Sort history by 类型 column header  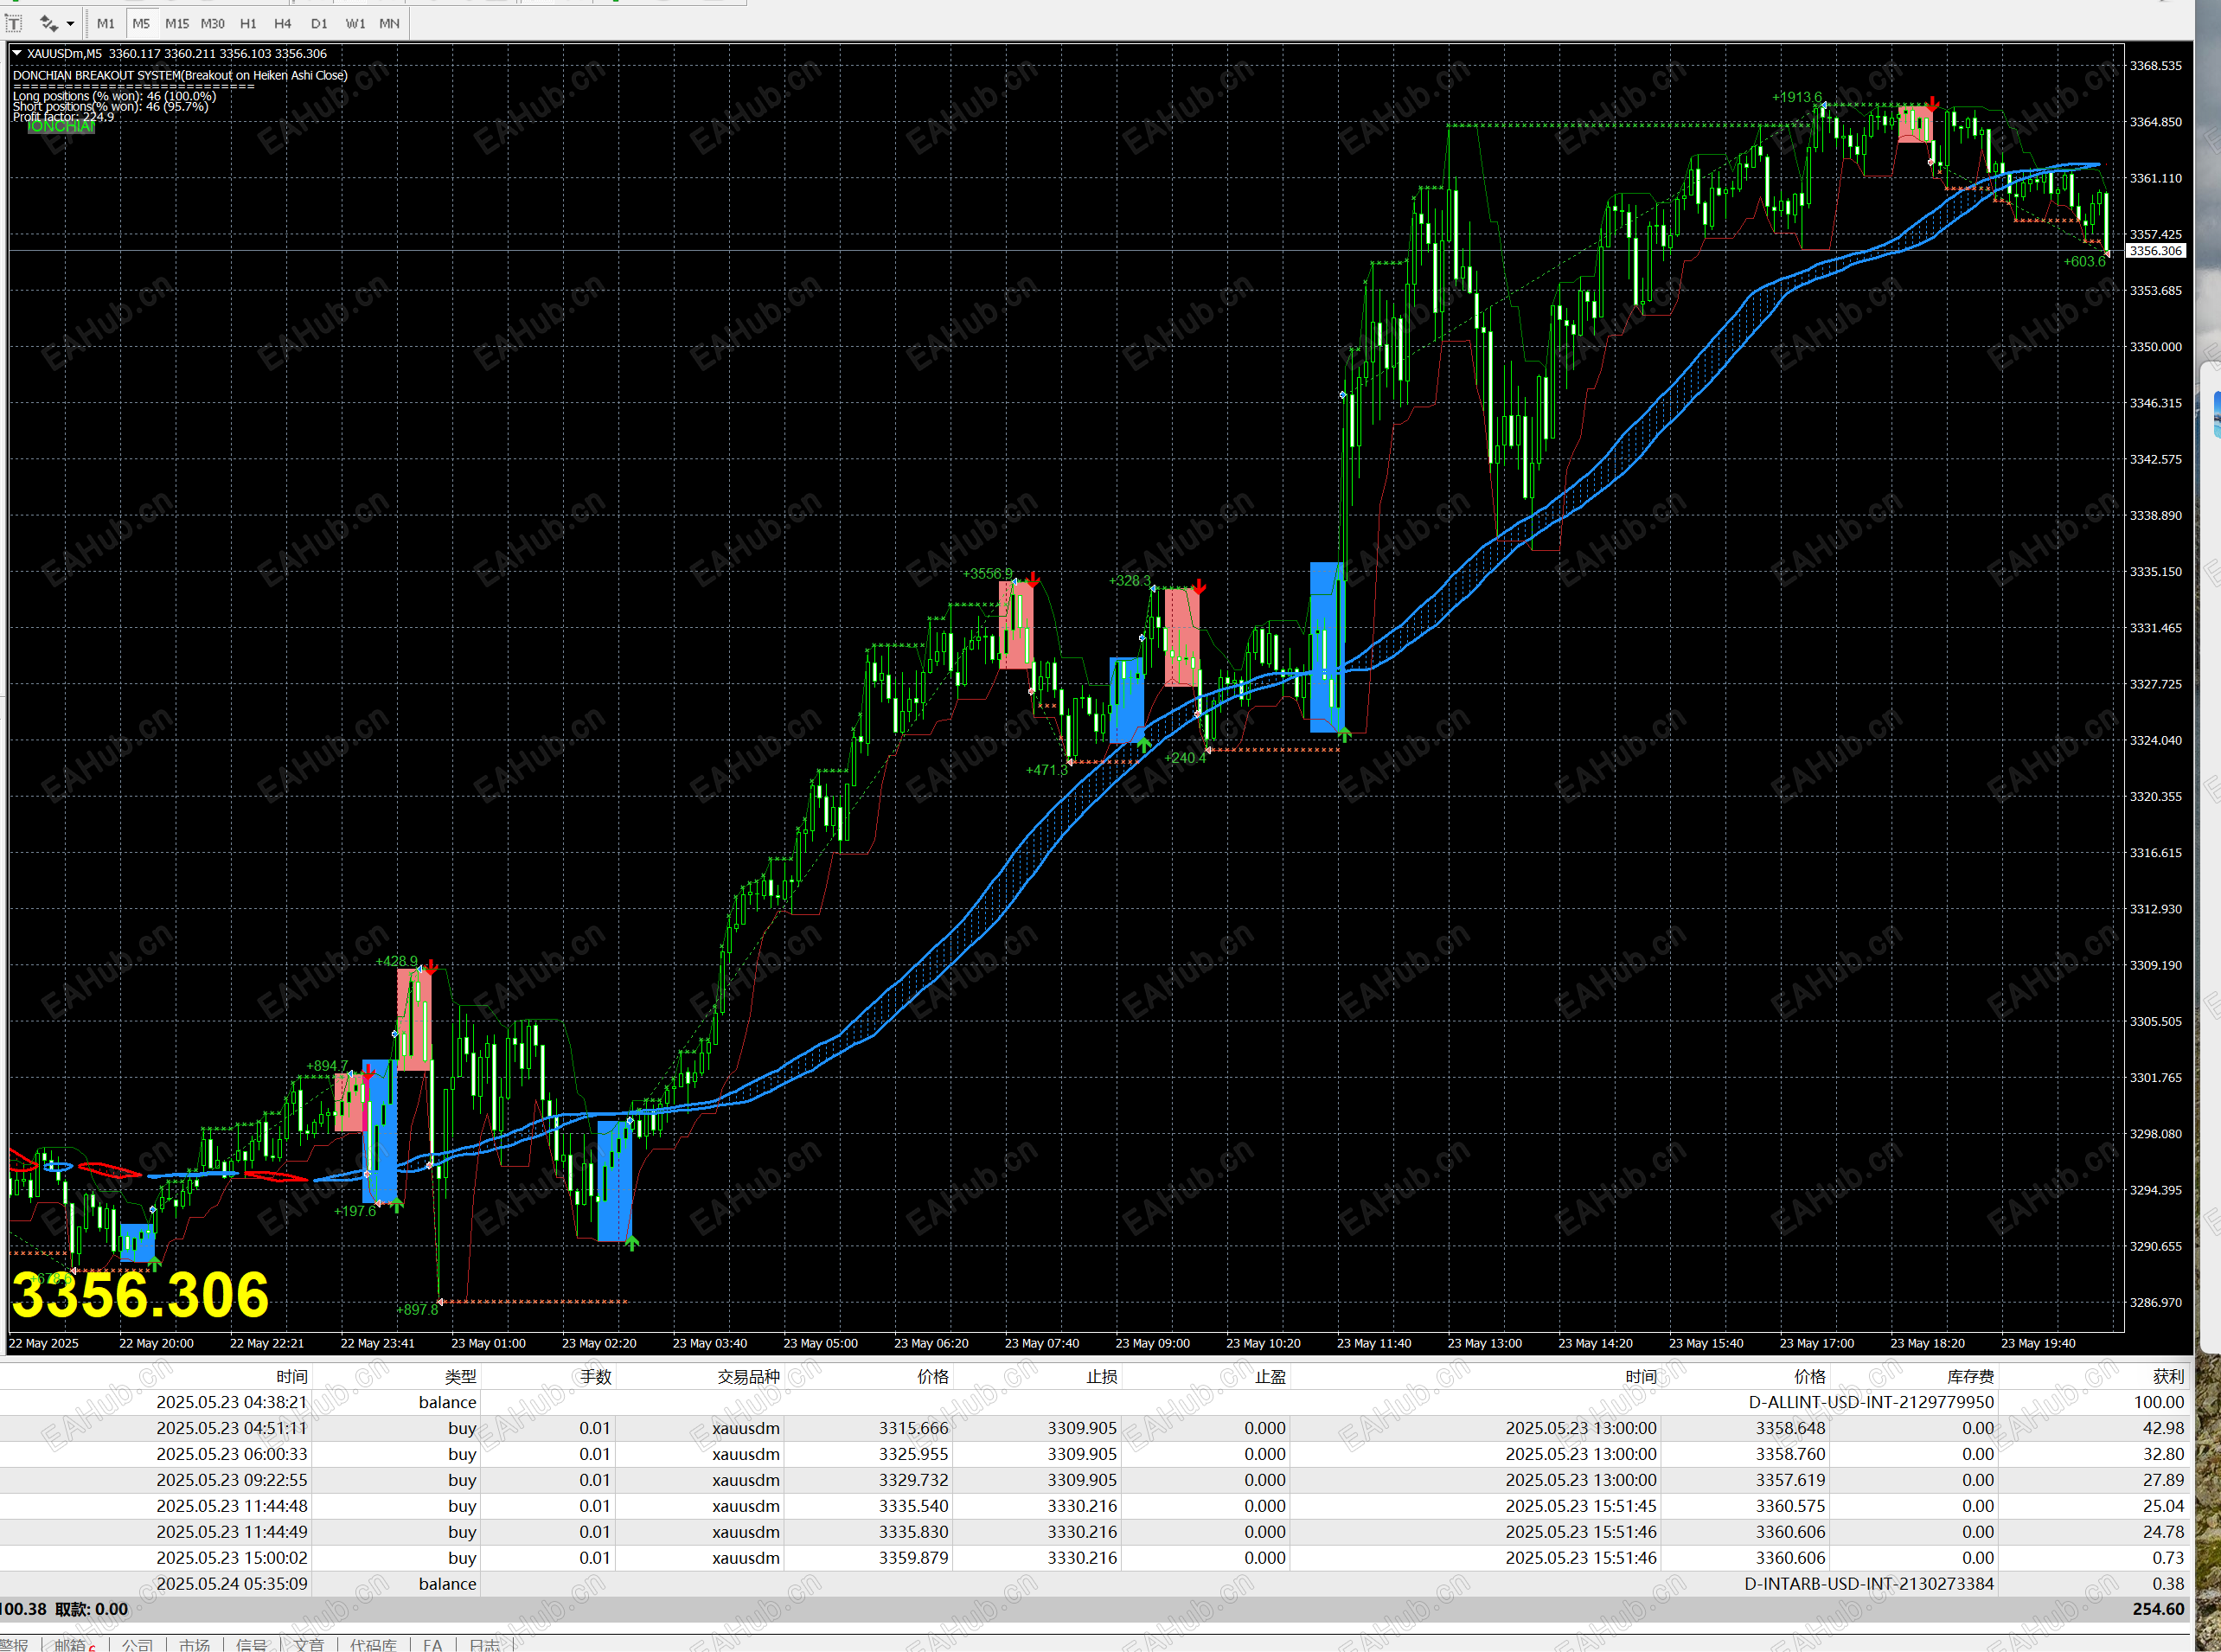tap(460, 1376)
